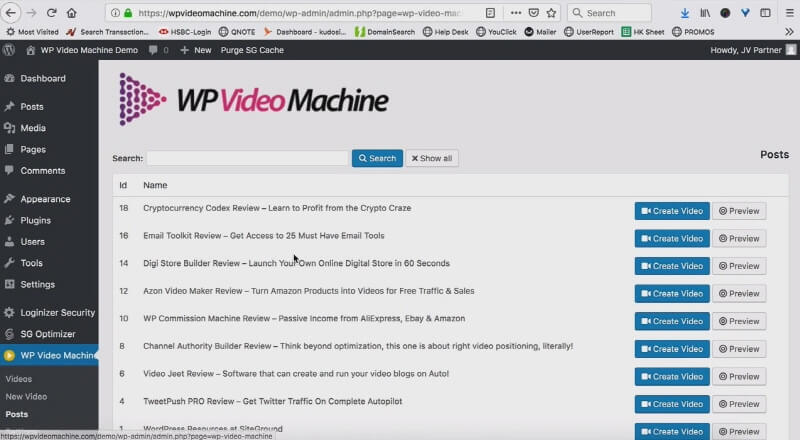Preview the Email Toolkit Review post
The height and width of the screenshot is (440, 800).
pos(739,238)
